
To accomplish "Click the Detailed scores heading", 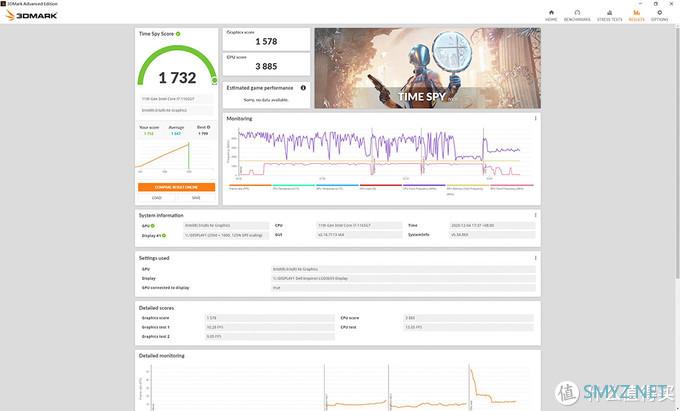I will pos(156,308).
